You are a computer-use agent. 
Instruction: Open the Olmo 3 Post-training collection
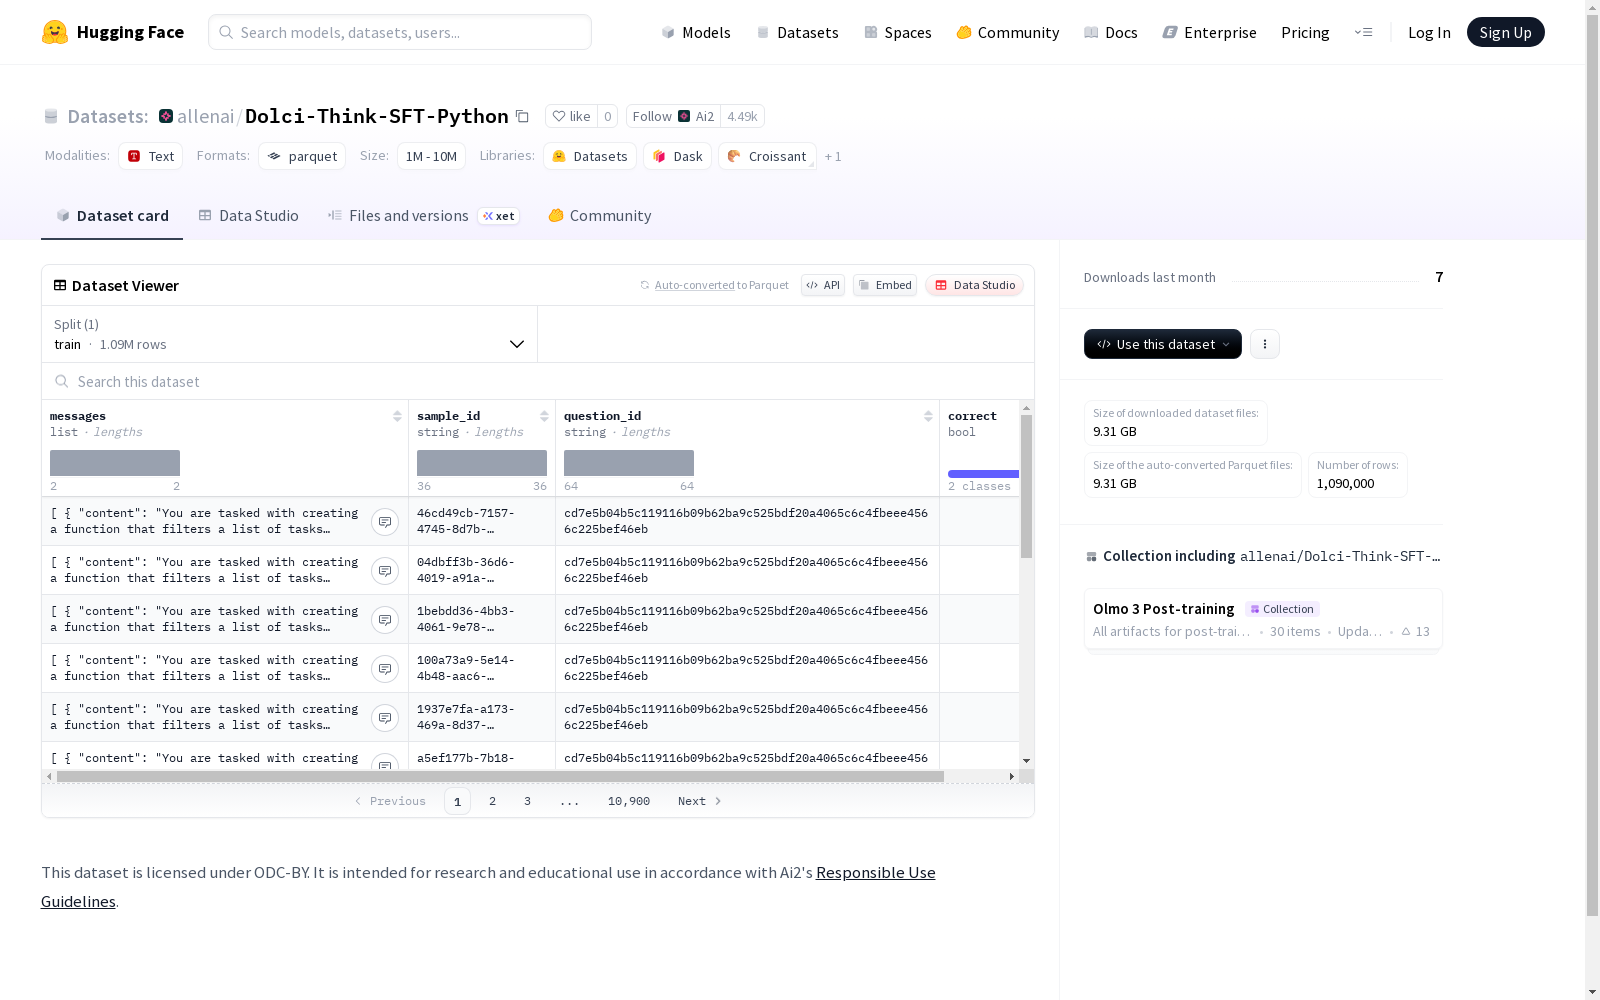(1263, 619)
